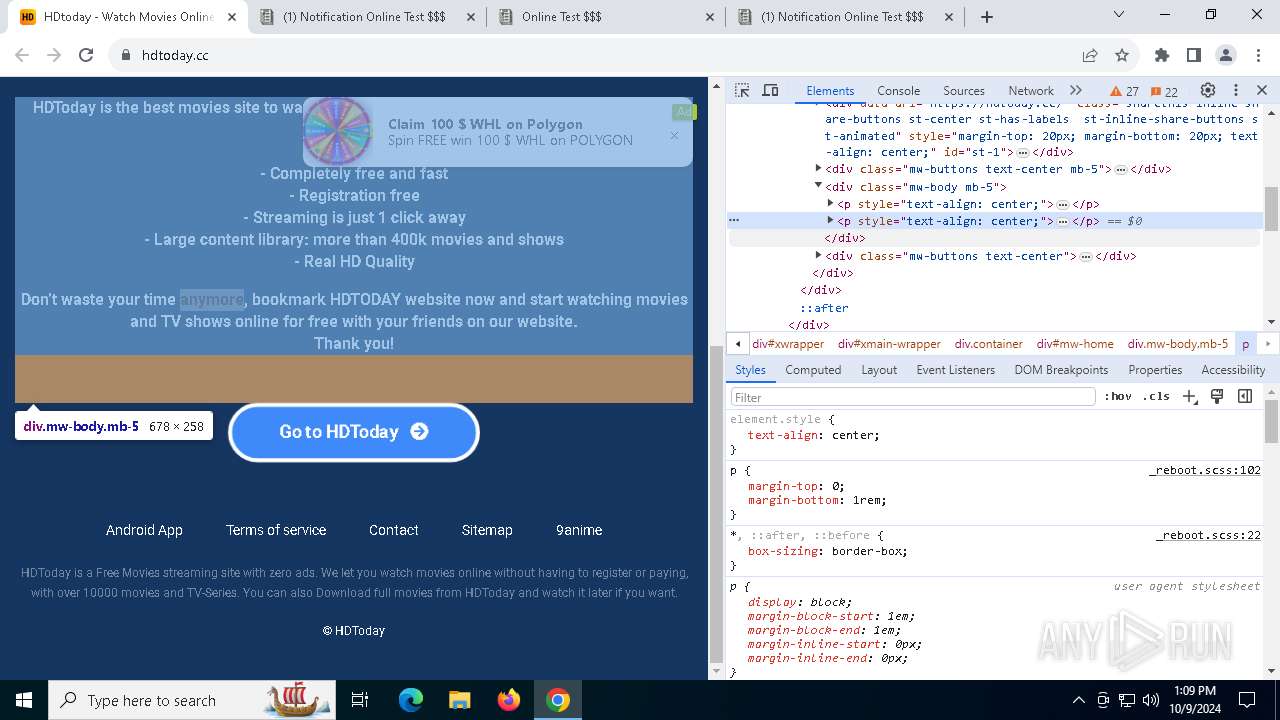Open the Event Listeners tab

(955, 369)
